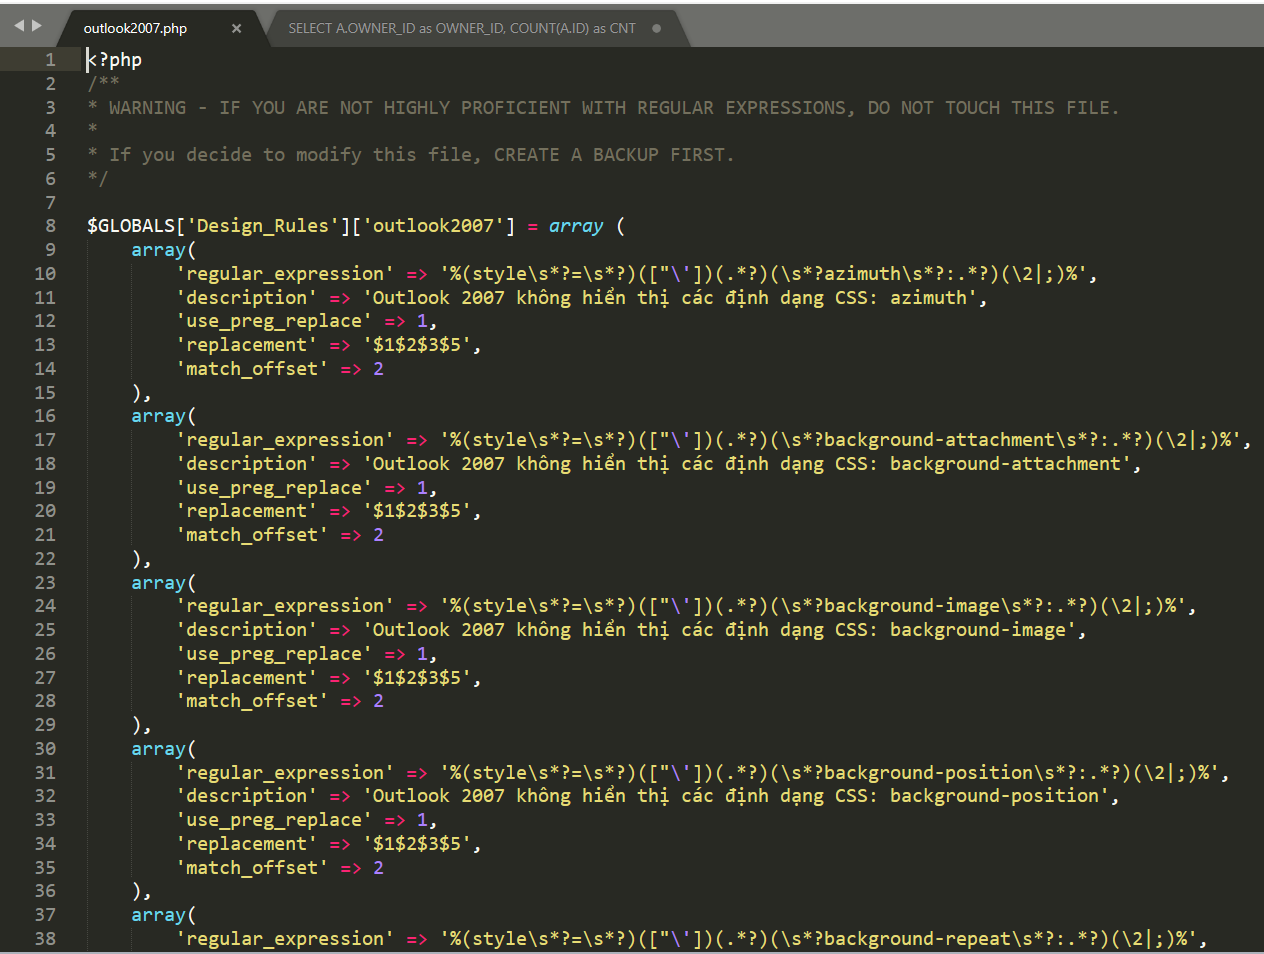The width and height of the screenshot is (1264, 954).
Task: Click the right tab-scroll arrow
Action: tap(37, 26)
